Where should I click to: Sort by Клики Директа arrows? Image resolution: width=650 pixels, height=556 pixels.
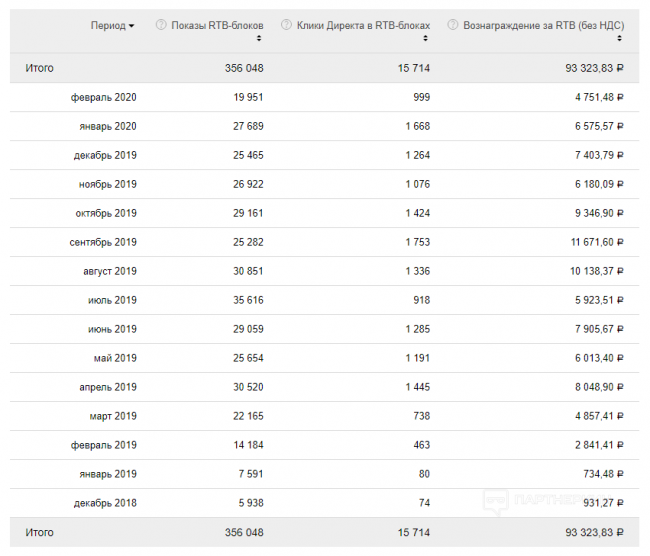coord(427,38)
